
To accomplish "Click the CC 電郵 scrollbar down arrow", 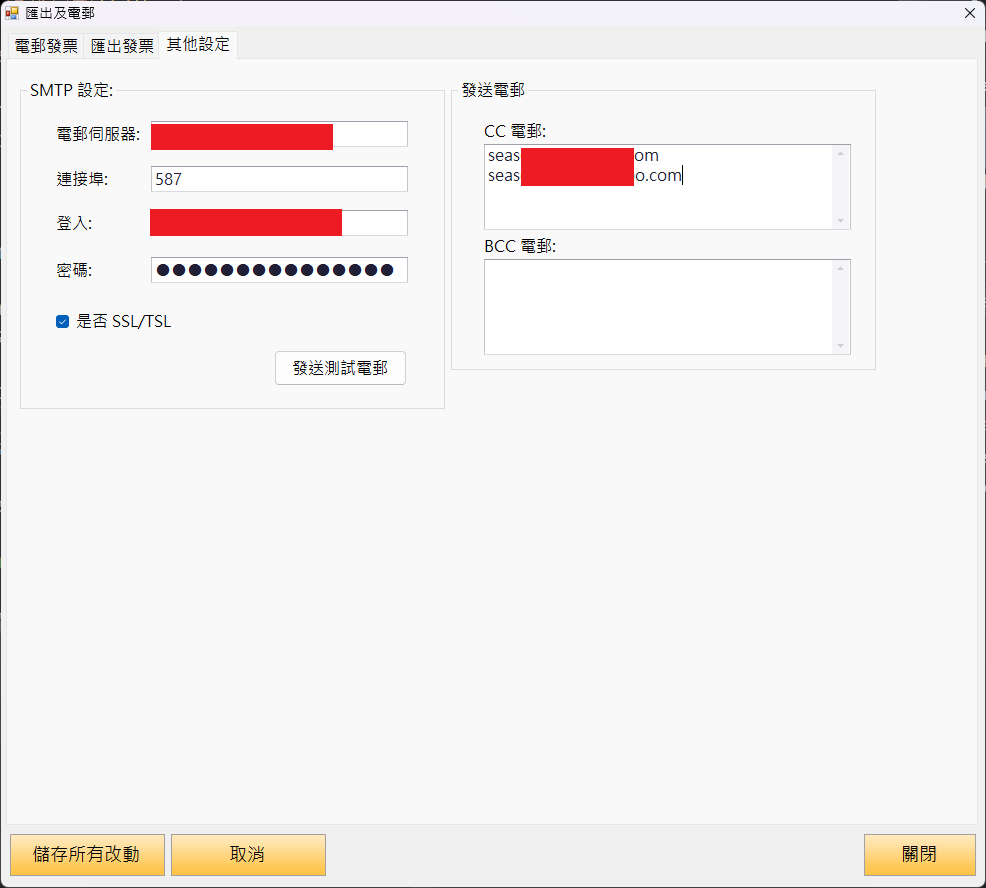I will click(841, 221).
